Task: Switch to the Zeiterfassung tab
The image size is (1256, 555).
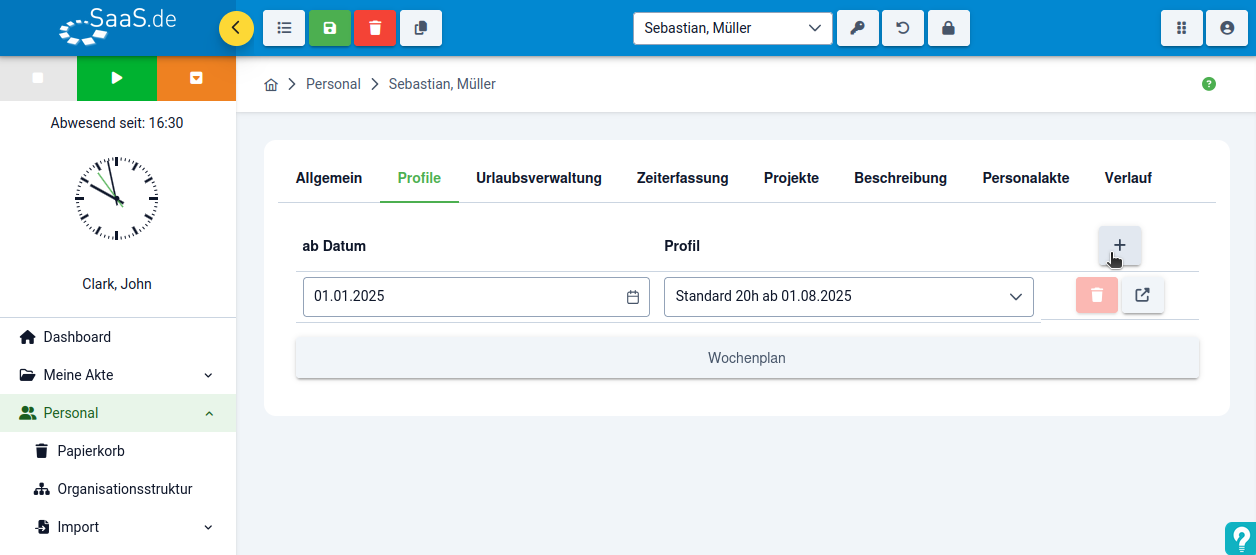Action: pyautogui.click(x=682, y=178)
